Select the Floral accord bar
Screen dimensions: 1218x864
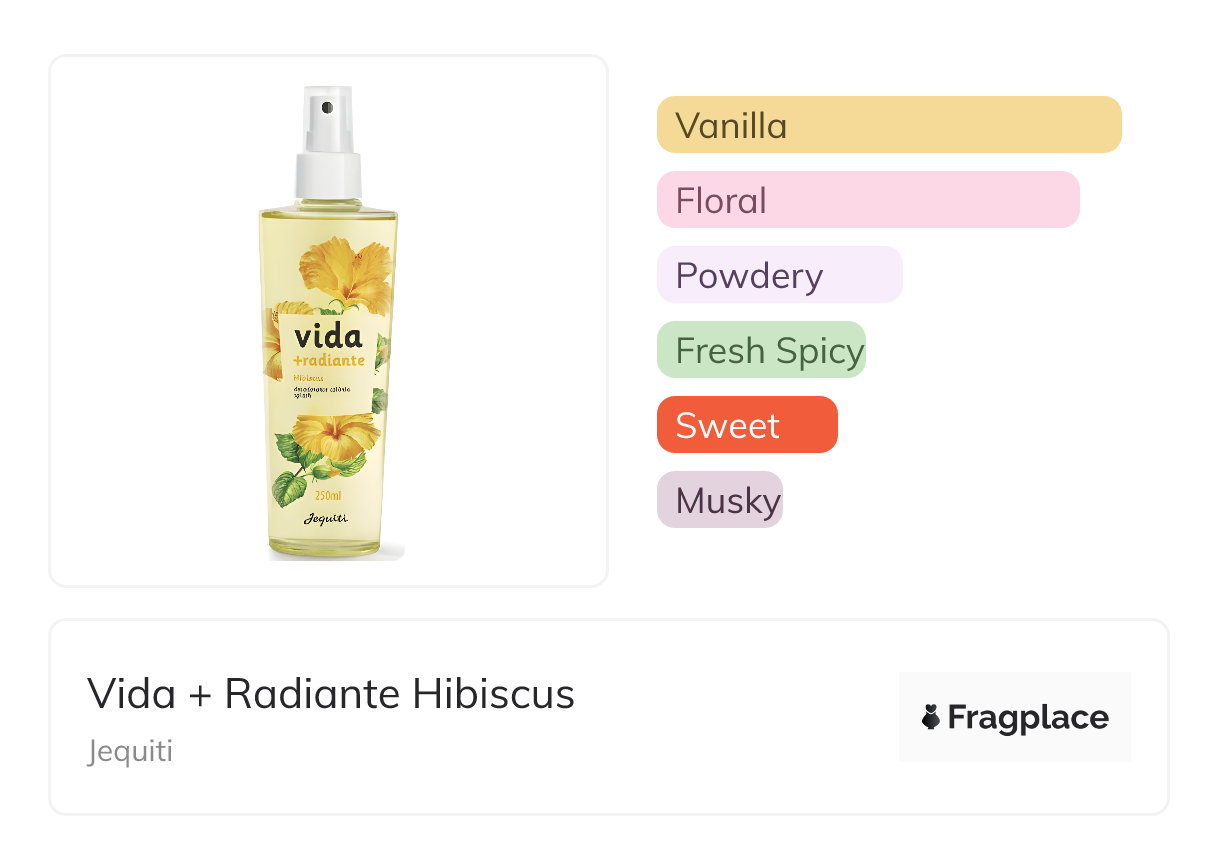click(x=867, y=200)
